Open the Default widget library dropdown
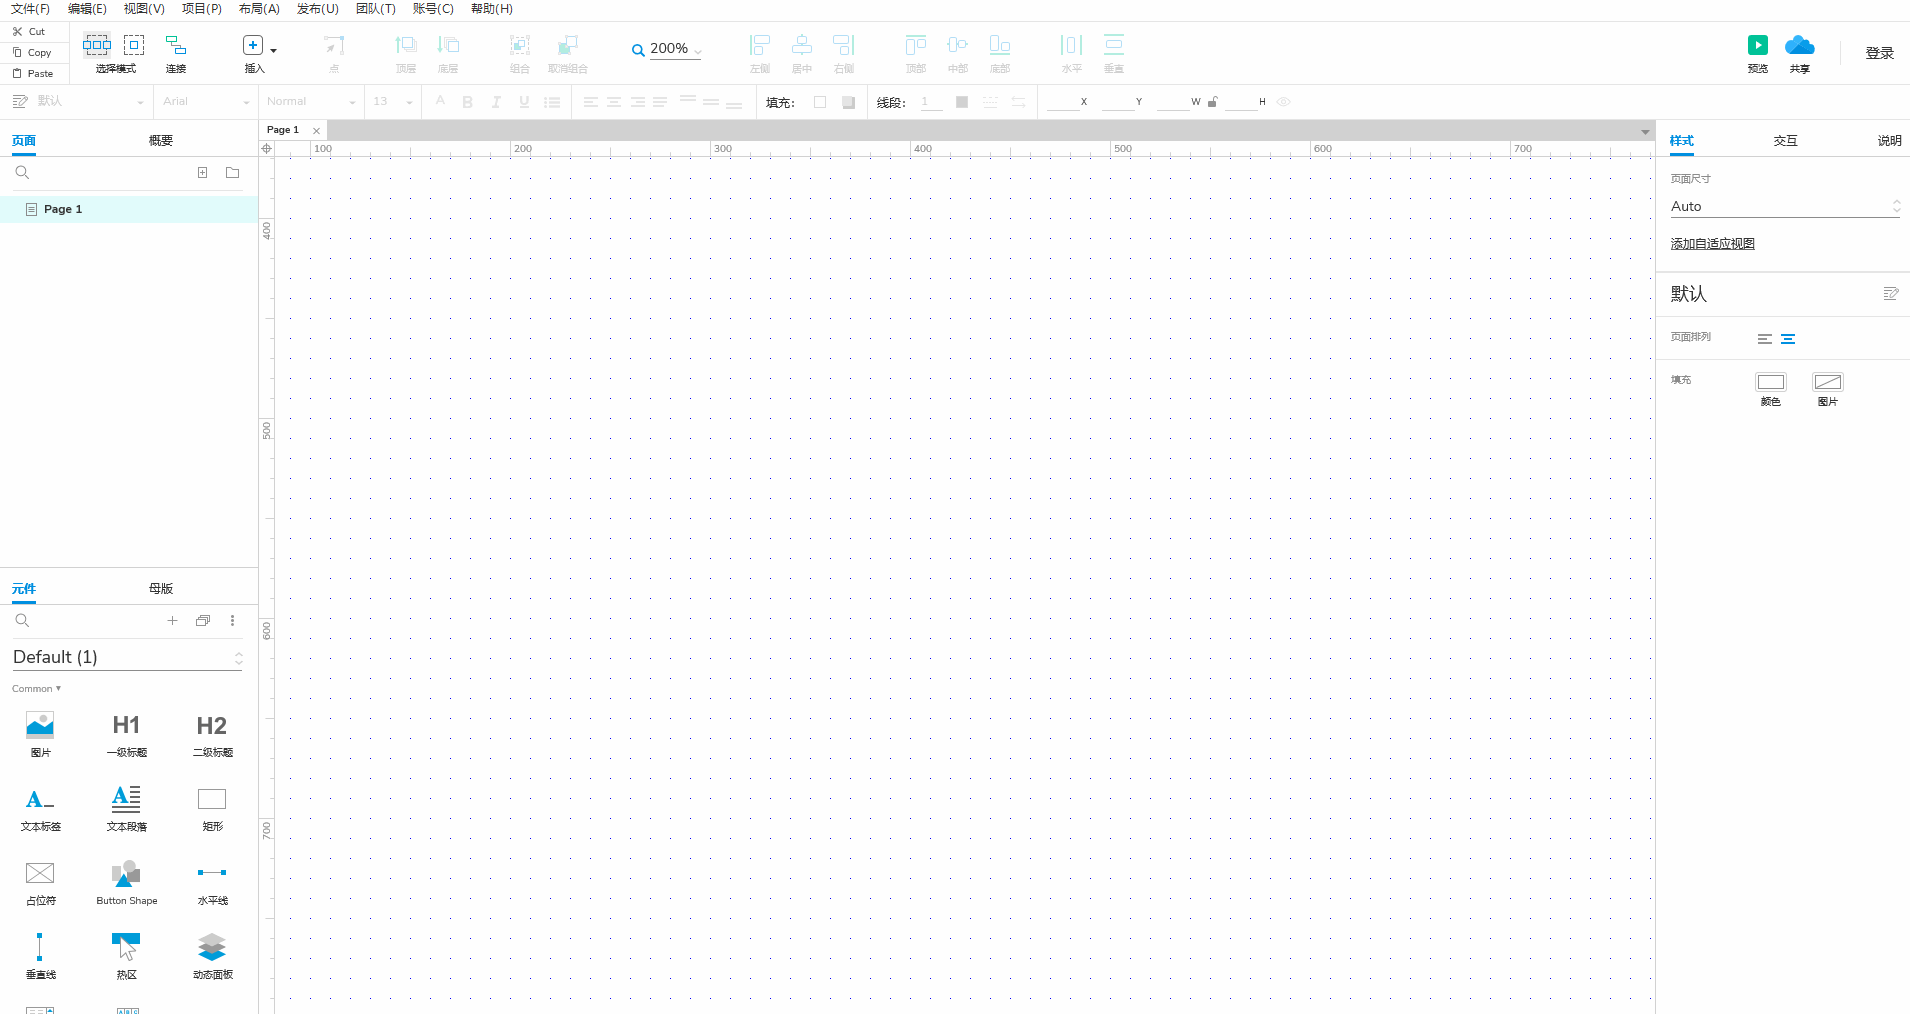Screen dimensions: 1910x1014 coord(127,657)
